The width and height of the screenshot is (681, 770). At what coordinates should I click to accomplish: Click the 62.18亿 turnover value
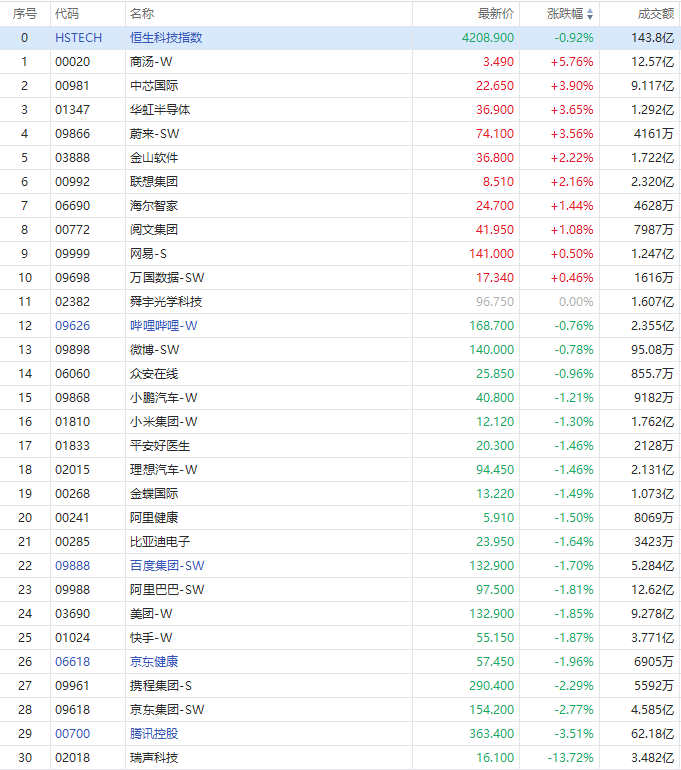pyautogui.click(x=653, y=734)
